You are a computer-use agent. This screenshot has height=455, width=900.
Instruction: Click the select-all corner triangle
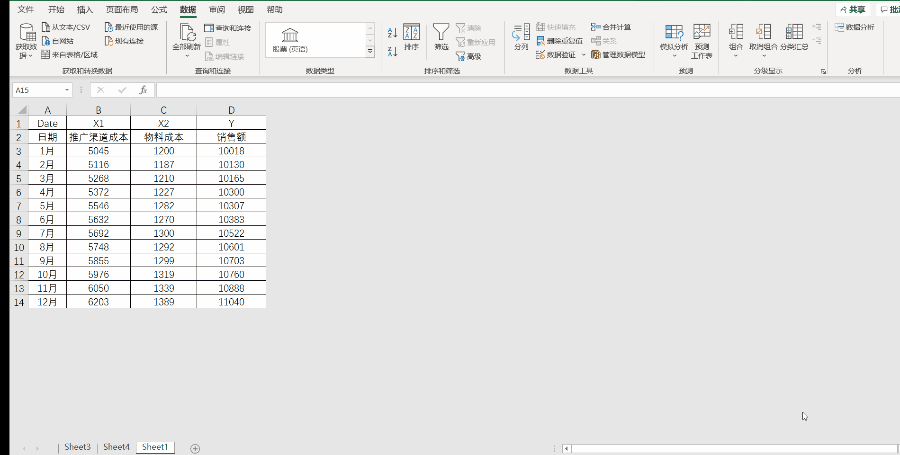coord(21,110)
